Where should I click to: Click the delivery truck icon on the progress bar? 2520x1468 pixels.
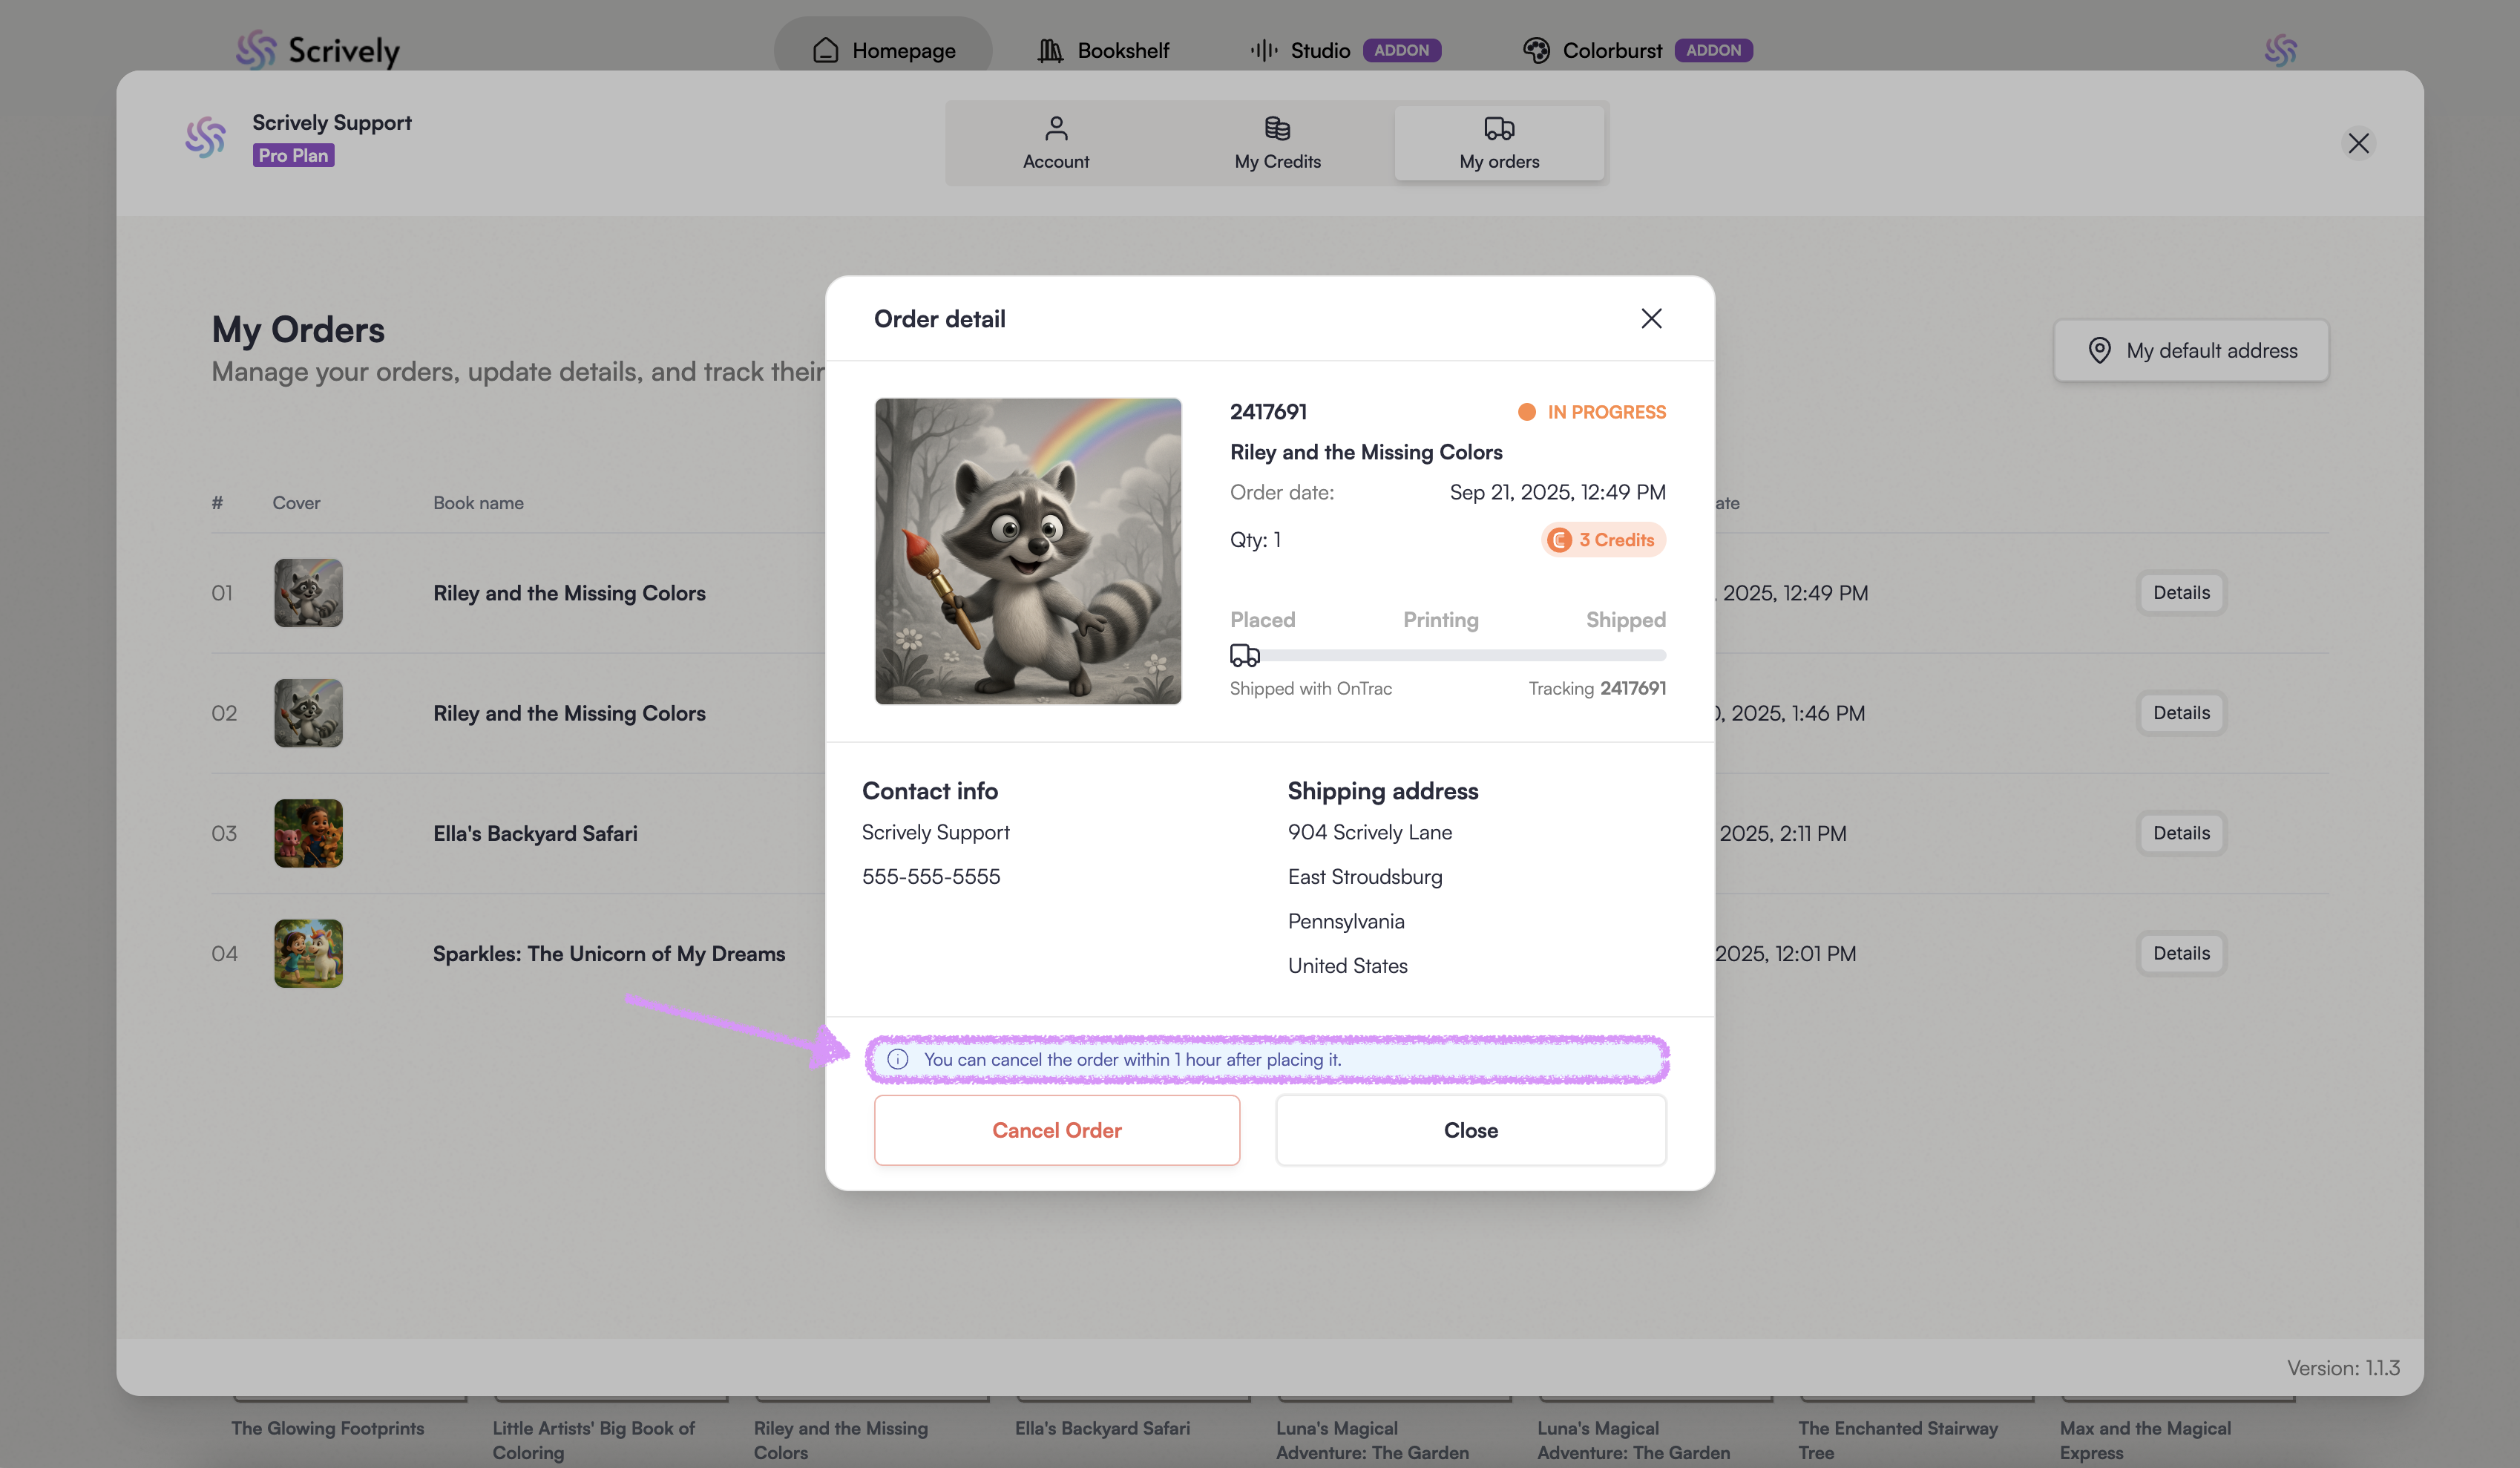1244,655
